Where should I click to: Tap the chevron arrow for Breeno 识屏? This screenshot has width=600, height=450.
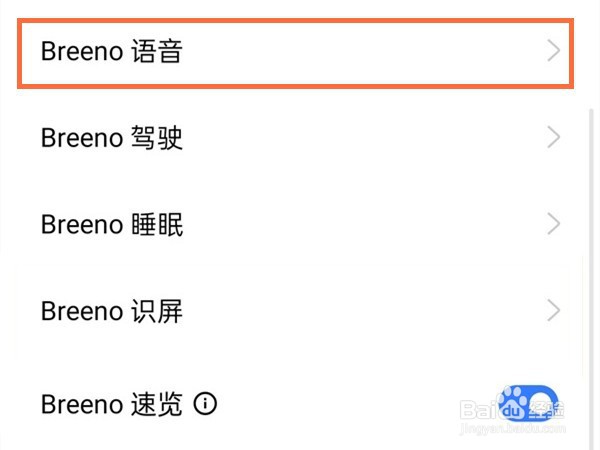554,311
